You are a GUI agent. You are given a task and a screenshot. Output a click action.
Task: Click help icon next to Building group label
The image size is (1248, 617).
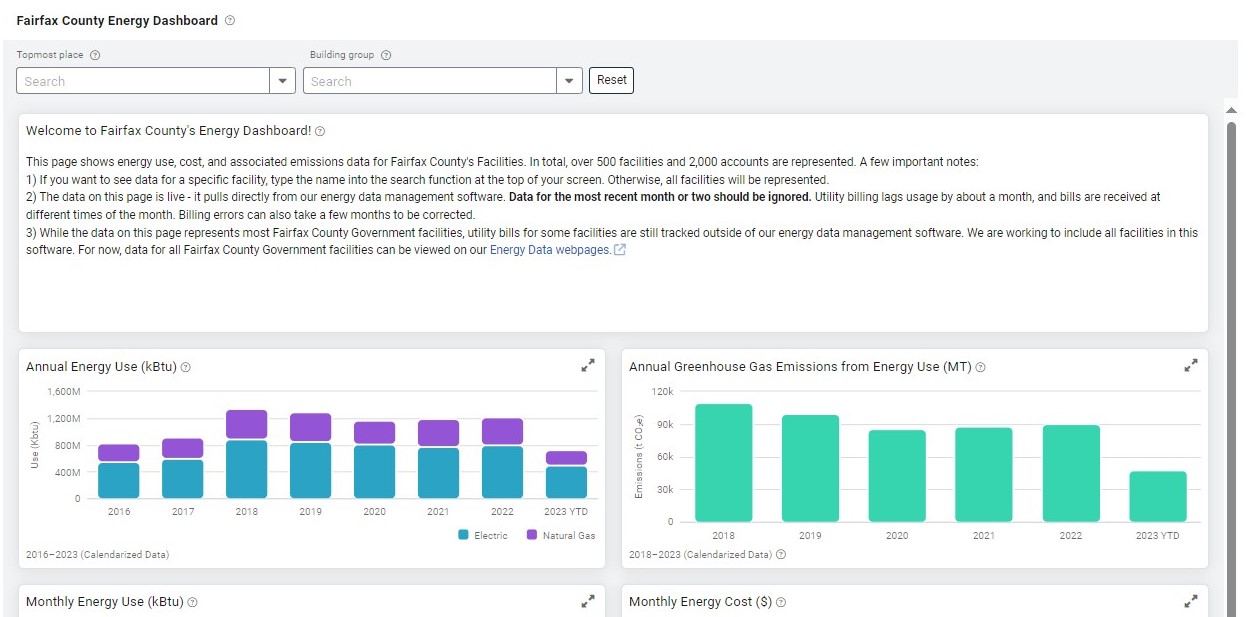click(386, 56)
